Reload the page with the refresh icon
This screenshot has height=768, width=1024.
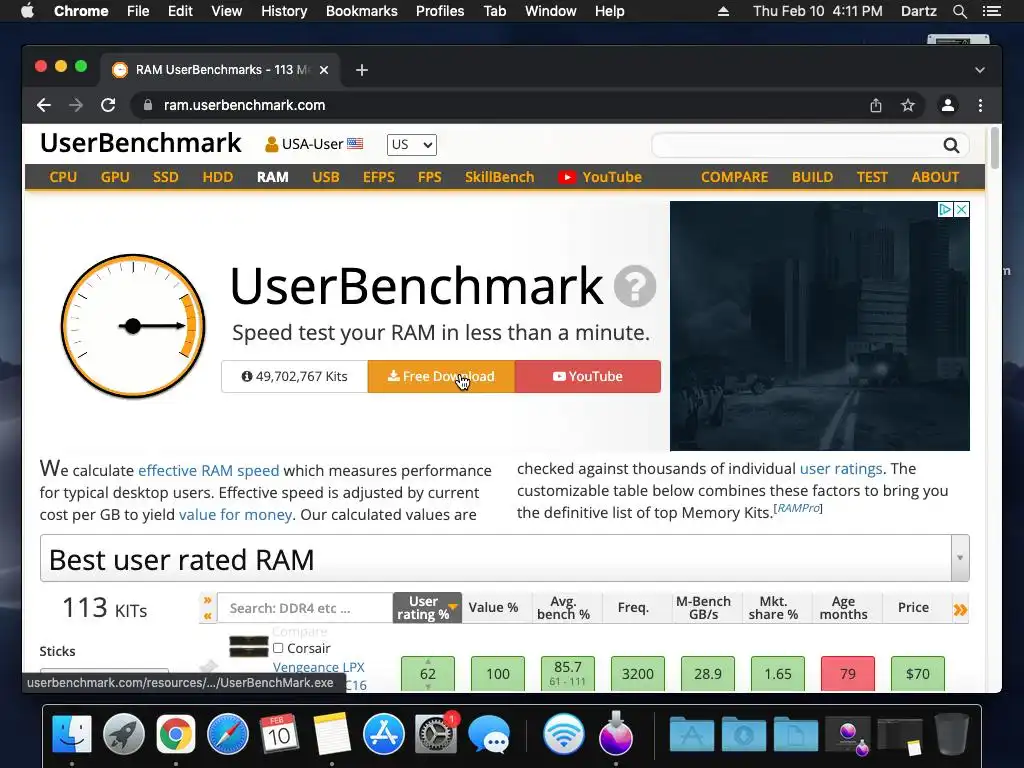(108, 105)
